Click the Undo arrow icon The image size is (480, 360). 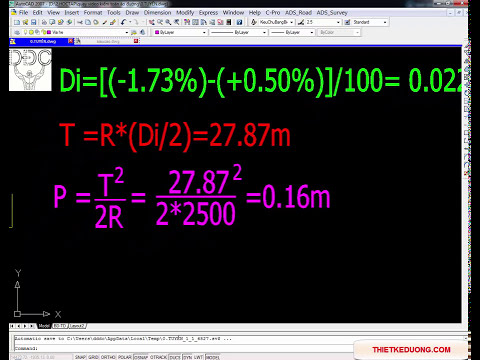[123, 22]
